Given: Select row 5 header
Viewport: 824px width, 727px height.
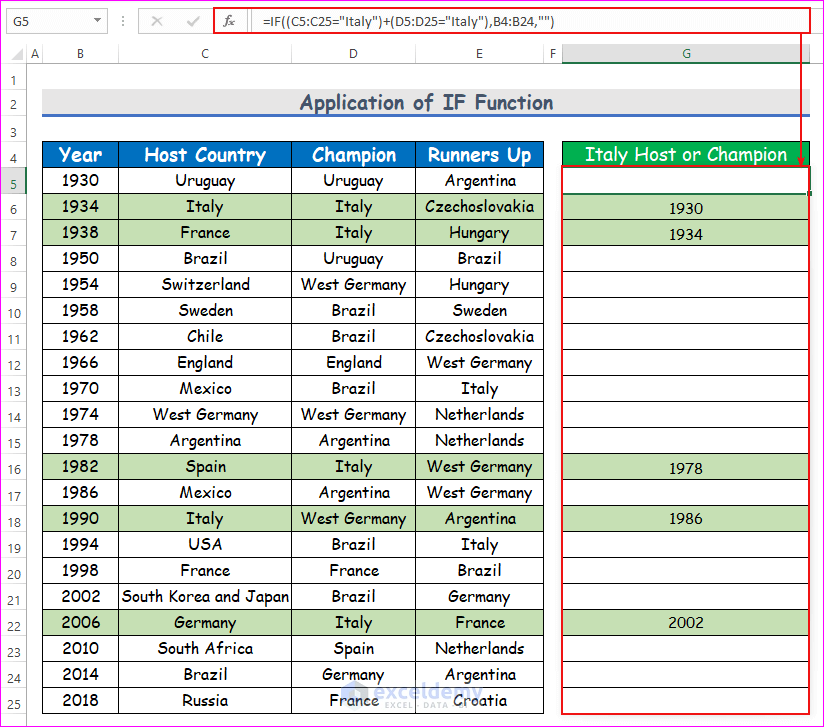Looking at the screenshot, I should 14,183.
